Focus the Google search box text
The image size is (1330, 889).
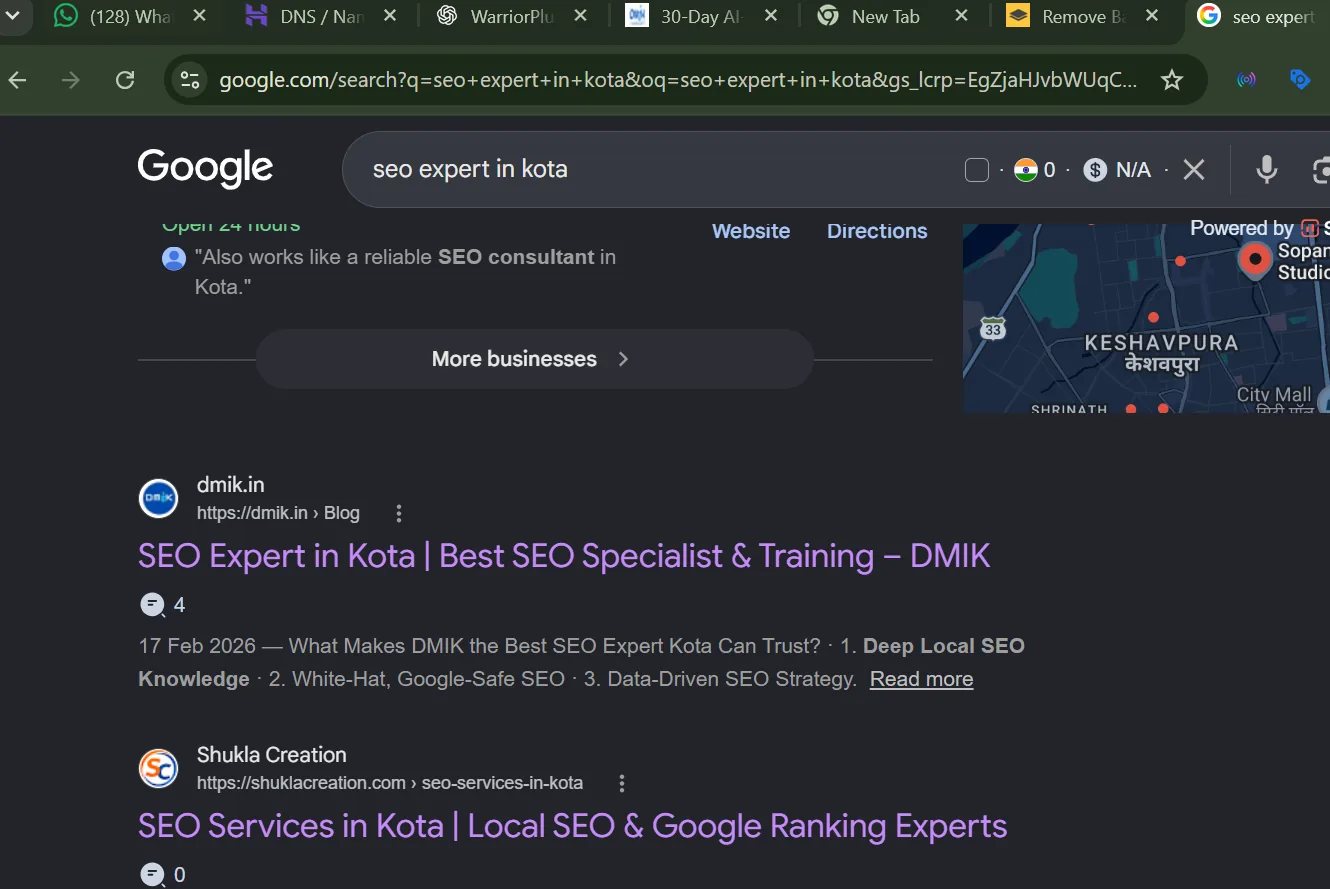point(470,170)
